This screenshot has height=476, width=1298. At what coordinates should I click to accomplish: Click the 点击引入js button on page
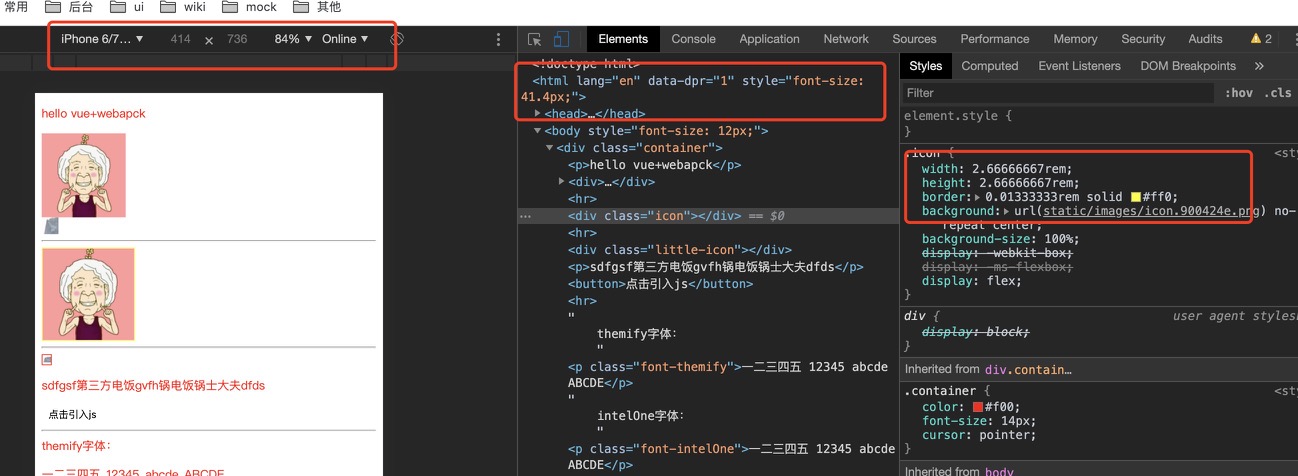[x=72, y=414]
